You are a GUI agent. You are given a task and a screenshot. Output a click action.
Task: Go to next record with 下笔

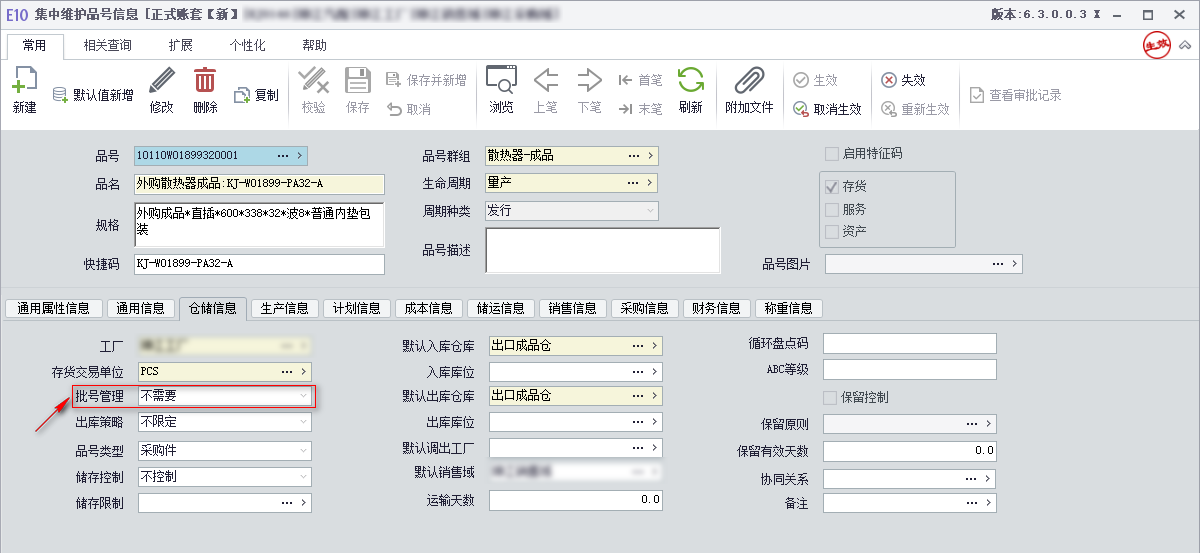pyautogui.click(x=590, y=82)
